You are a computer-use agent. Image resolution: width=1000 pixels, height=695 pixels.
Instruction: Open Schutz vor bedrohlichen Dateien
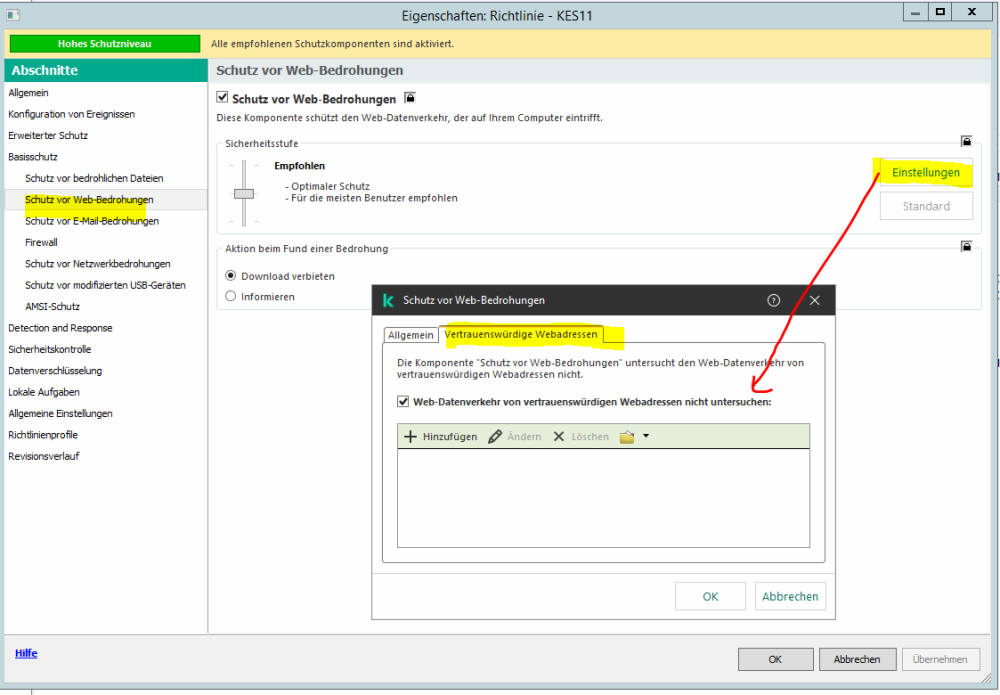point(94,178)
